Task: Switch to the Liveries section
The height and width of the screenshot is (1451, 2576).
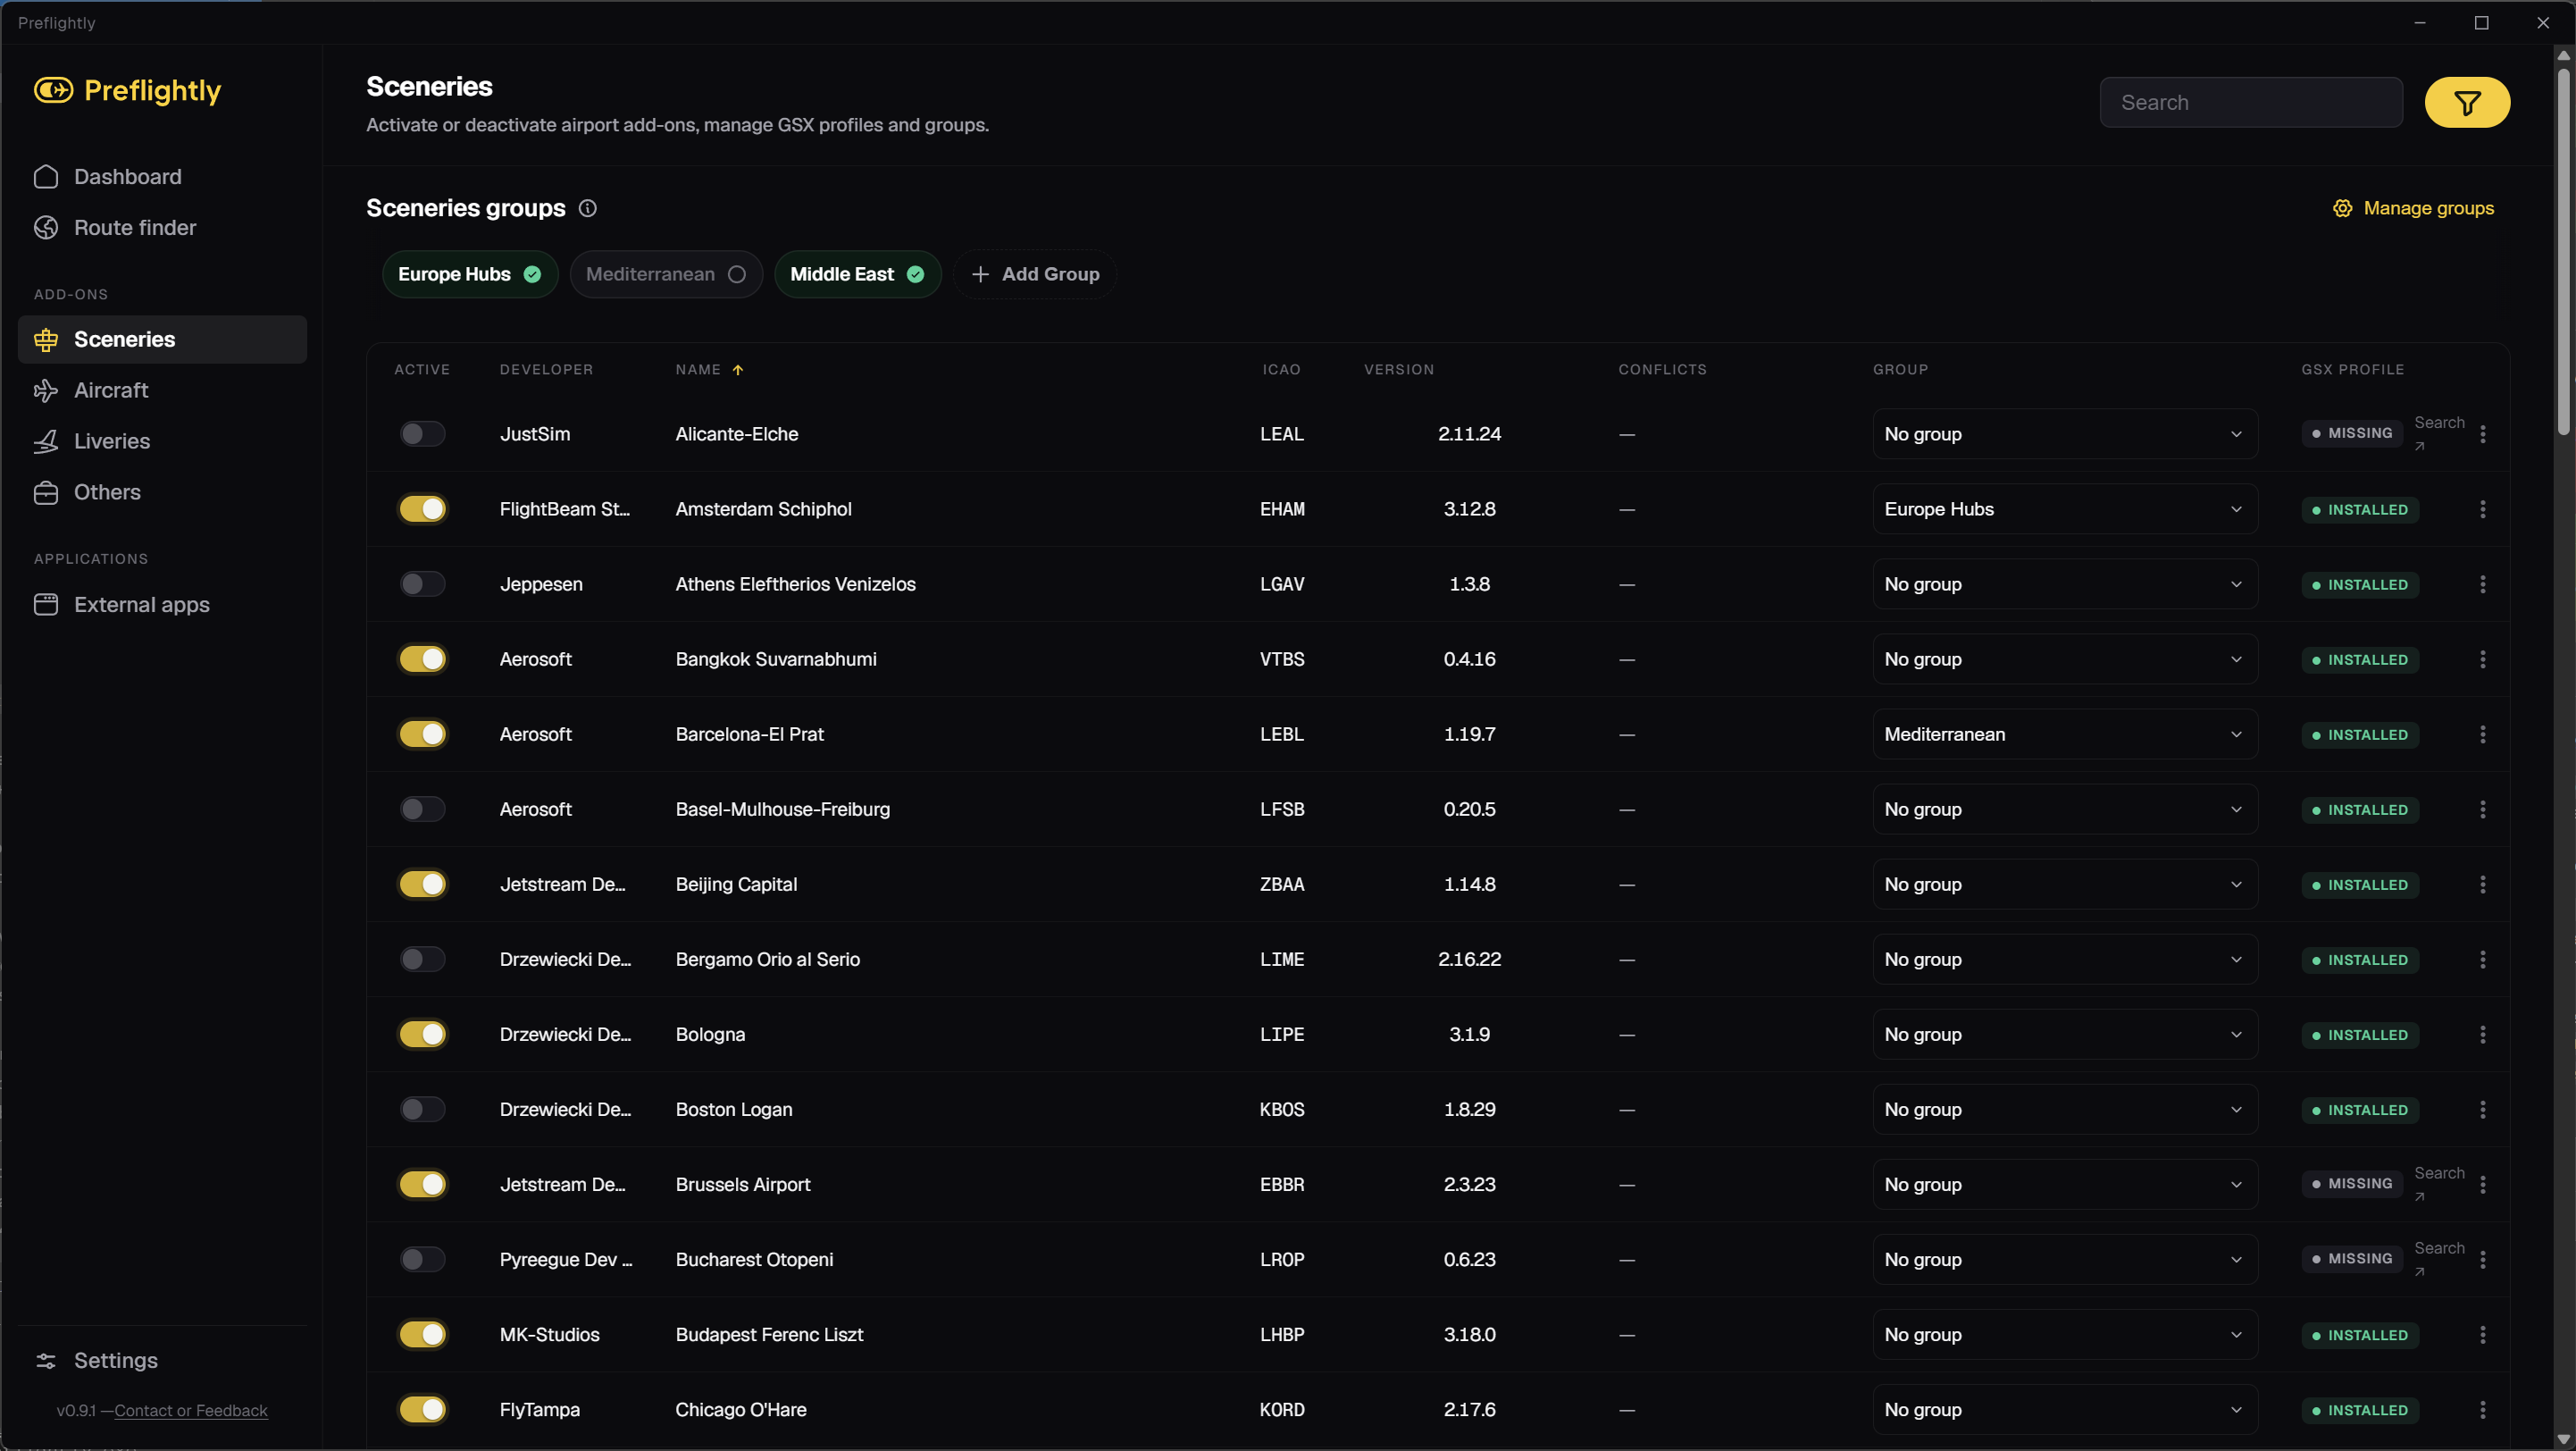Action: [162, 441]
